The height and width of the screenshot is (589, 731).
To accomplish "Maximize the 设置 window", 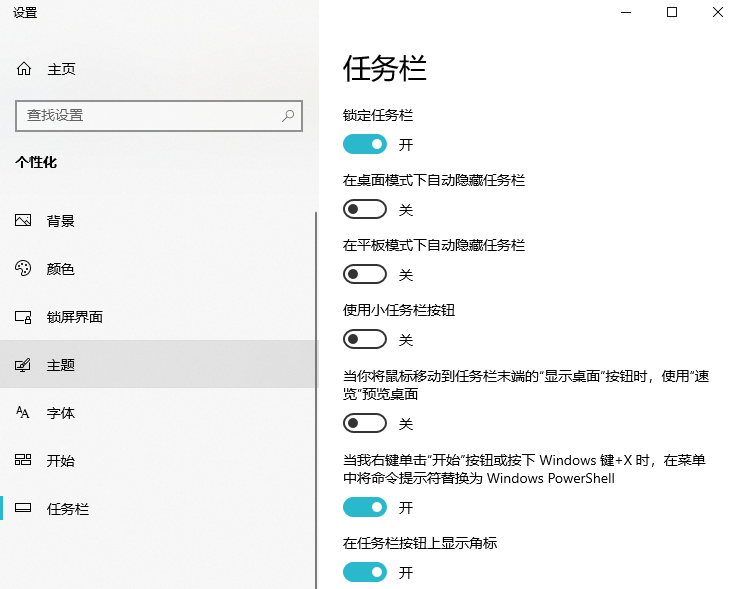I will [672, 12].
